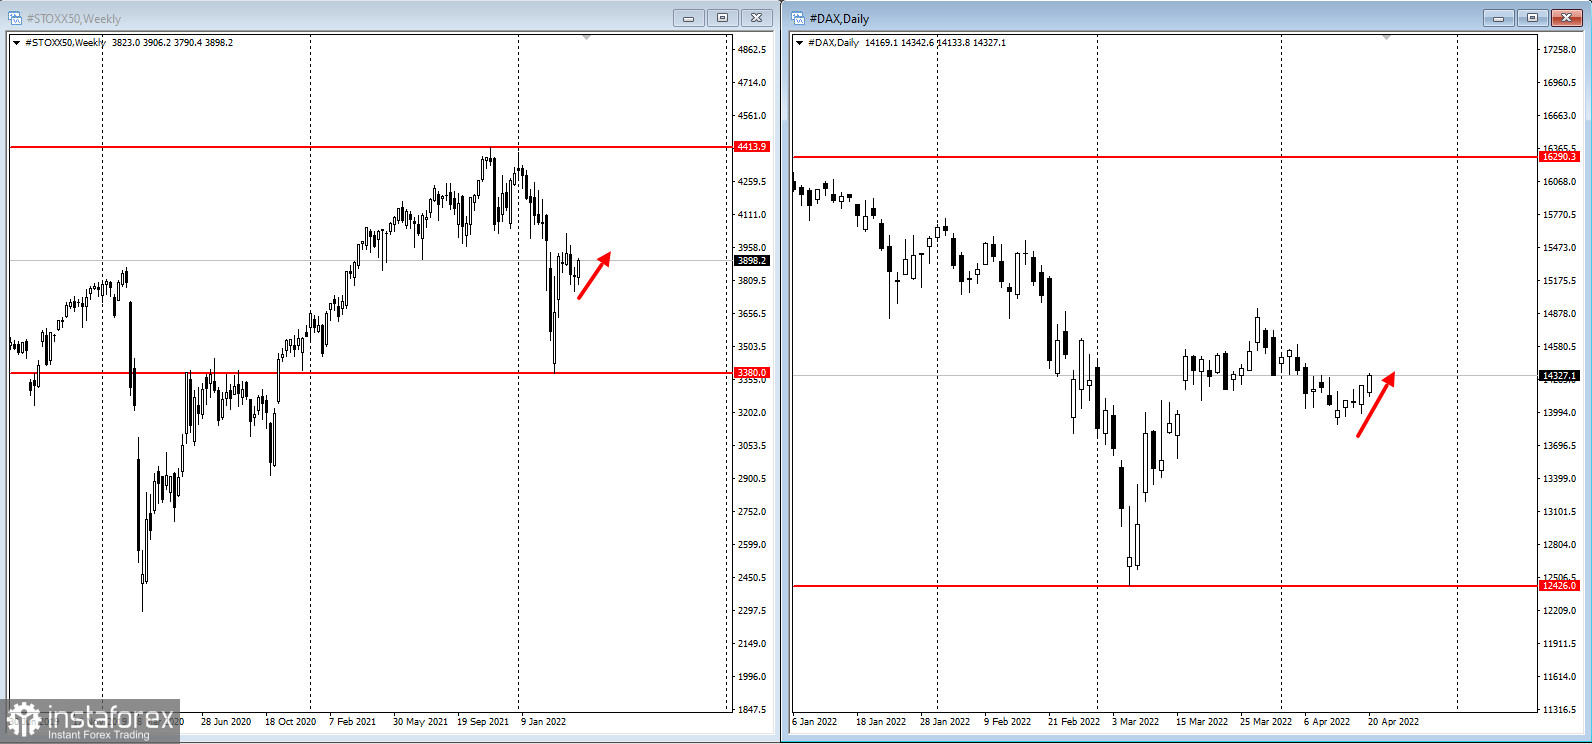1592x744 pixels.
Task: Maximize the #DAX,Daily chart window
Action: click(1532, 18)
